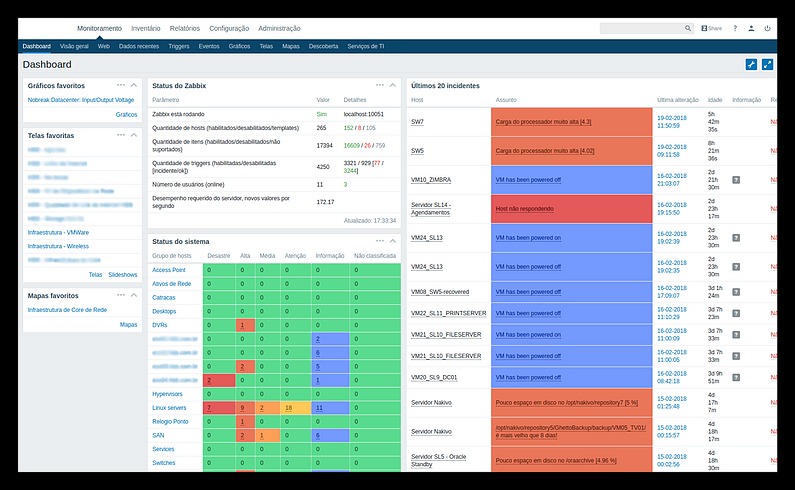This screenshot has height=490, width=795.
Task: Open the Inventário menu
Action: (146, 29)
